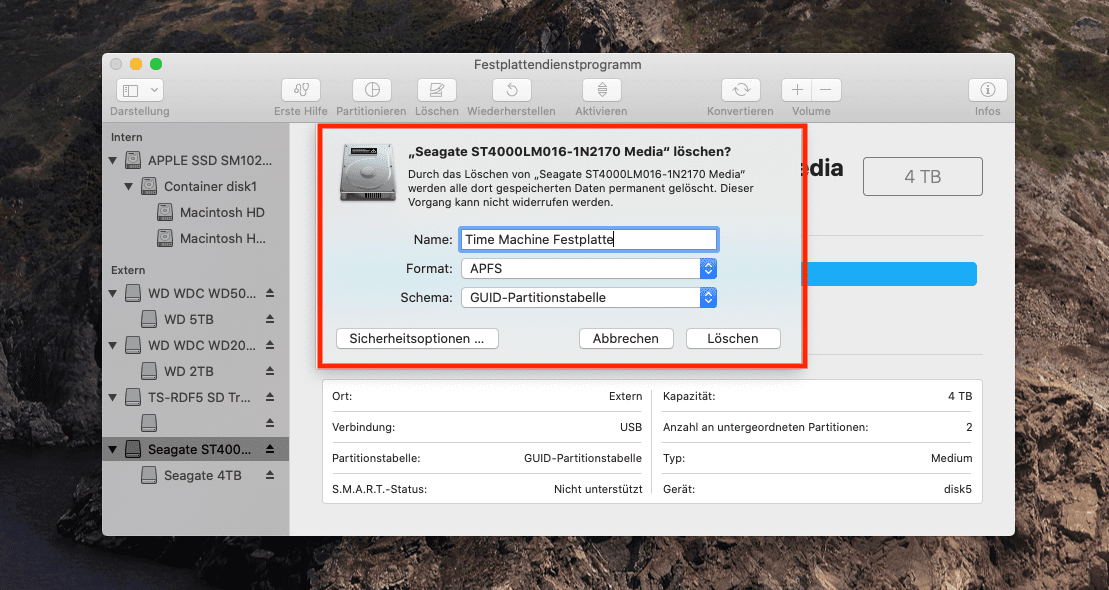The width and height of the screenshot is (1109, 590).
Task: Open the Infos toolbar button
Action: coord(987,90)
